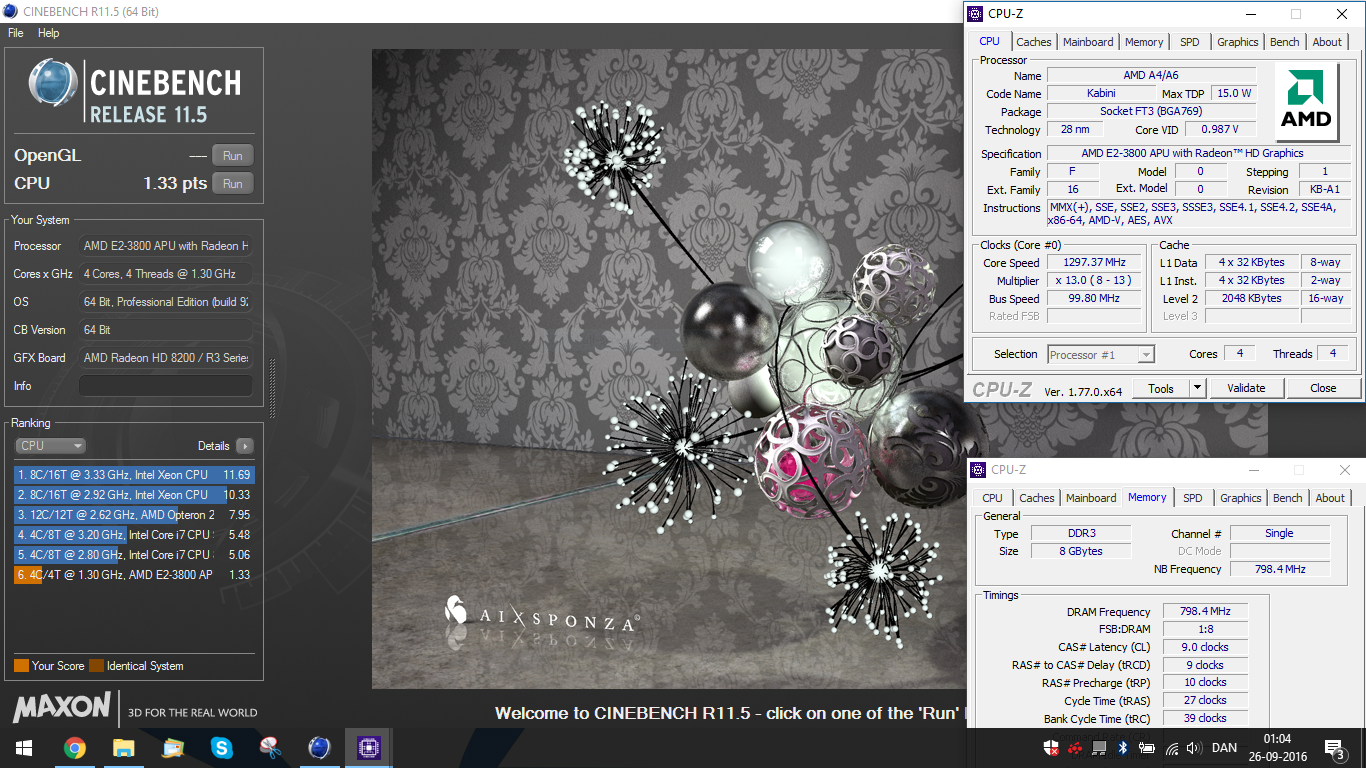Click the Details label in Ranking
The image size is (1366, 768).
click(x=213, y=446)
